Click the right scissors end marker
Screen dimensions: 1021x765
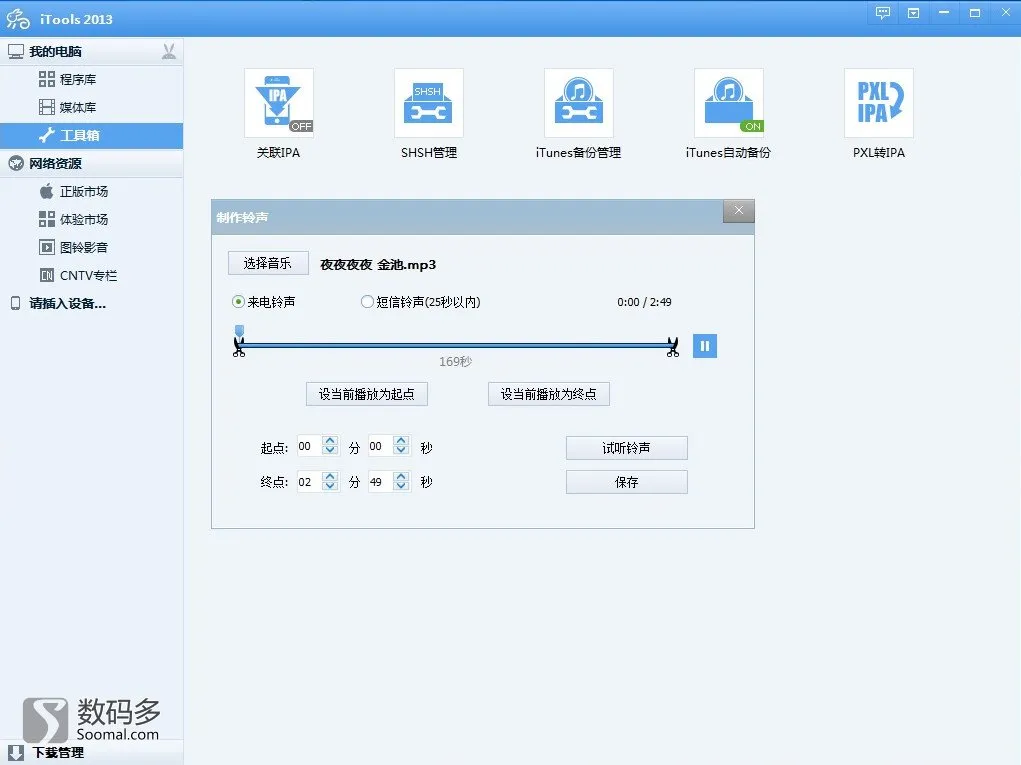tap(673, 348)
